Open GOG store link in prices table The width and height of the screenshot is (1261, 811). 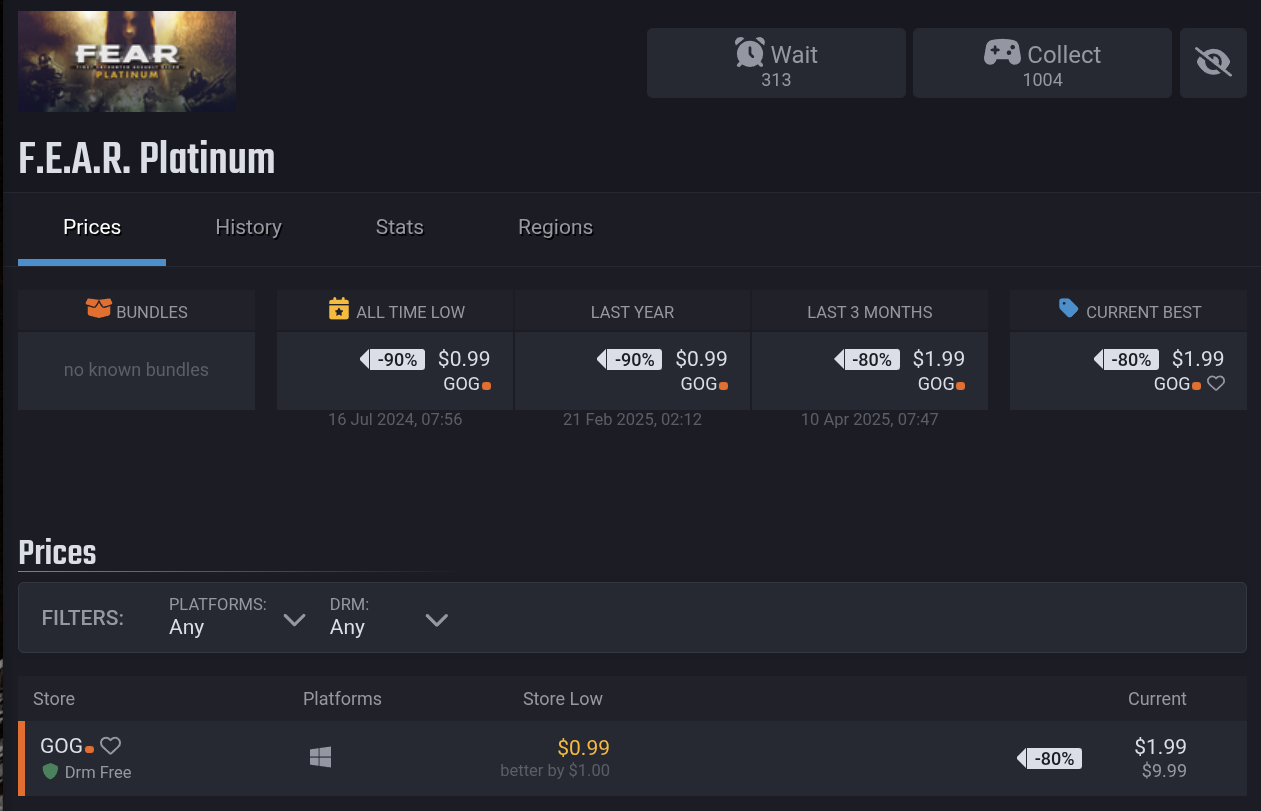(x=67, y=746)
